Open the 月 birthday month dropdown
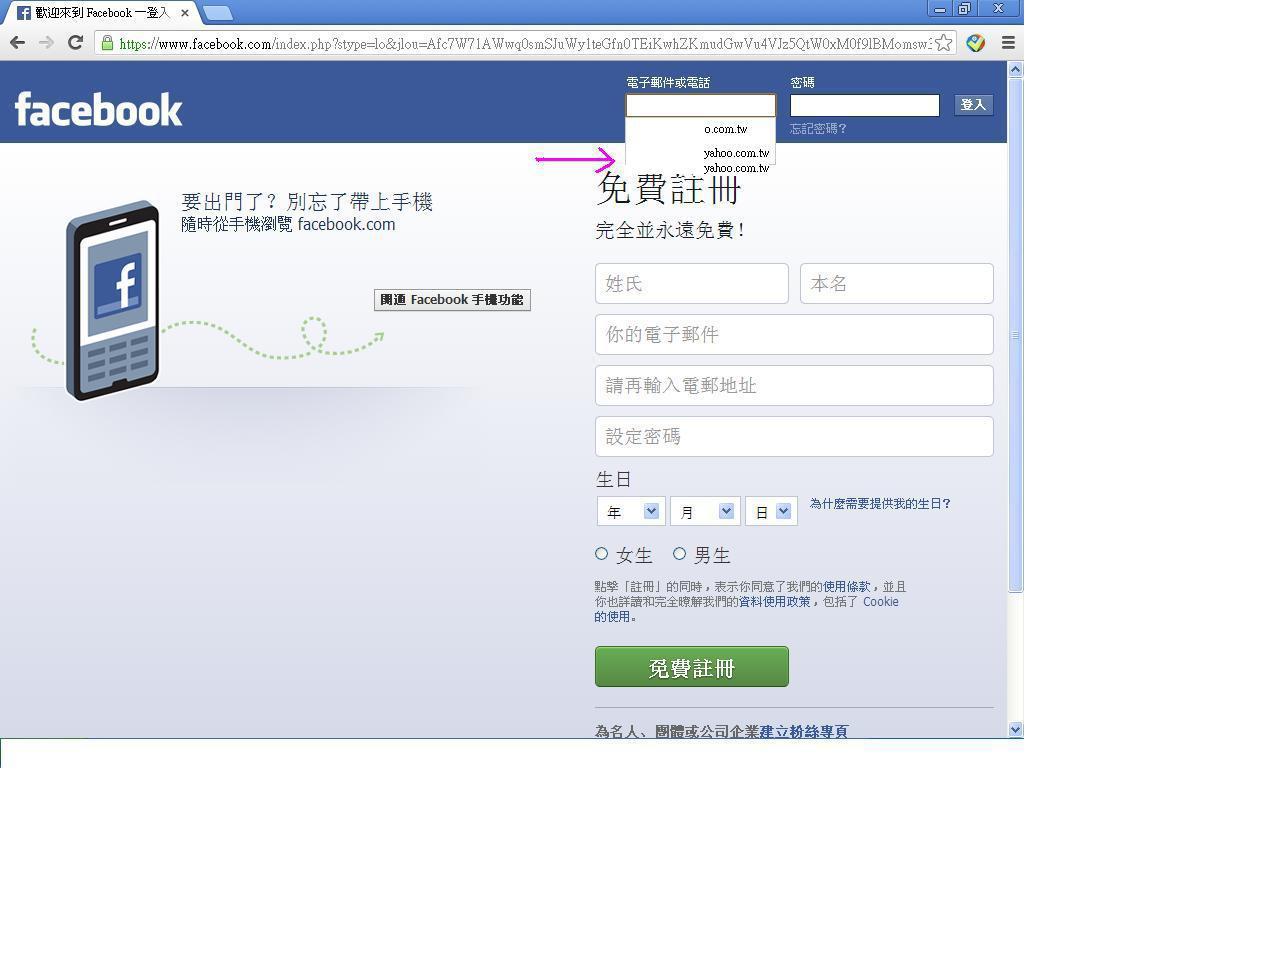Image resolution: width=1280 pixels, height=960 pixels. [x=705, y=512]
